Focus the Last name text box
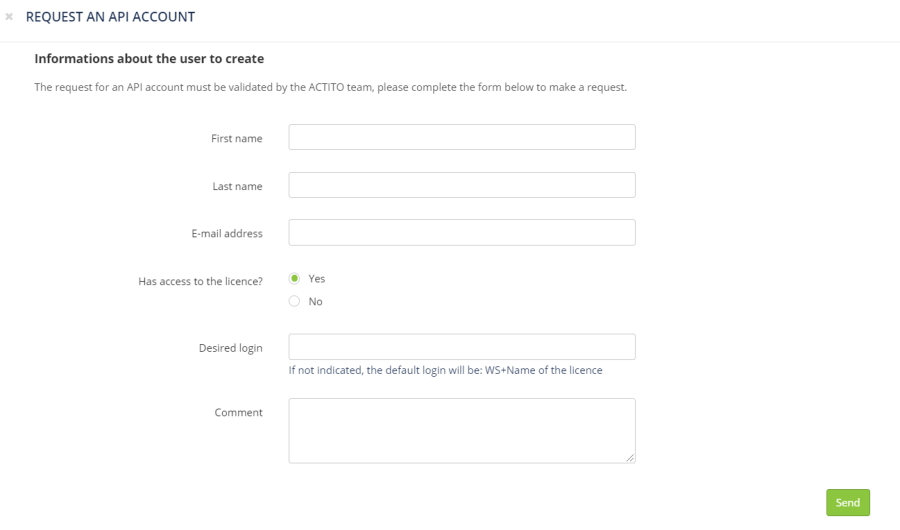This screenshot has height=530, width=900. coord(461,185)
